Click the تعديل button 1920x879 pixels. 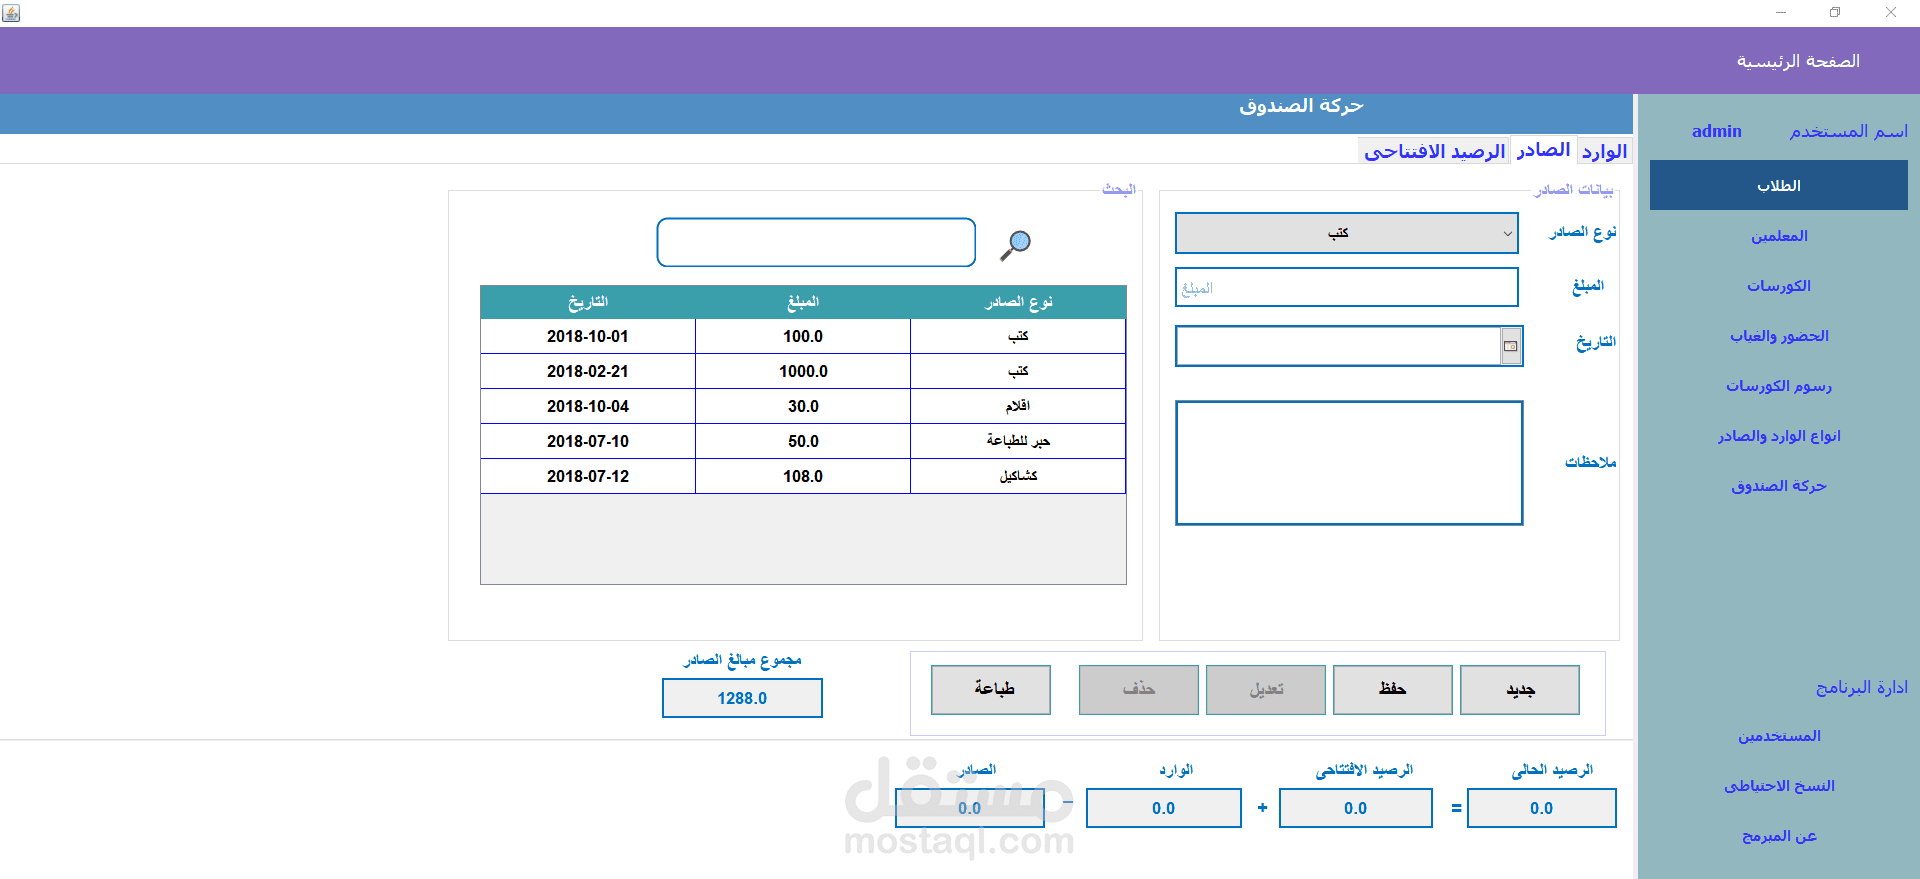click(x=1266, y=690)
